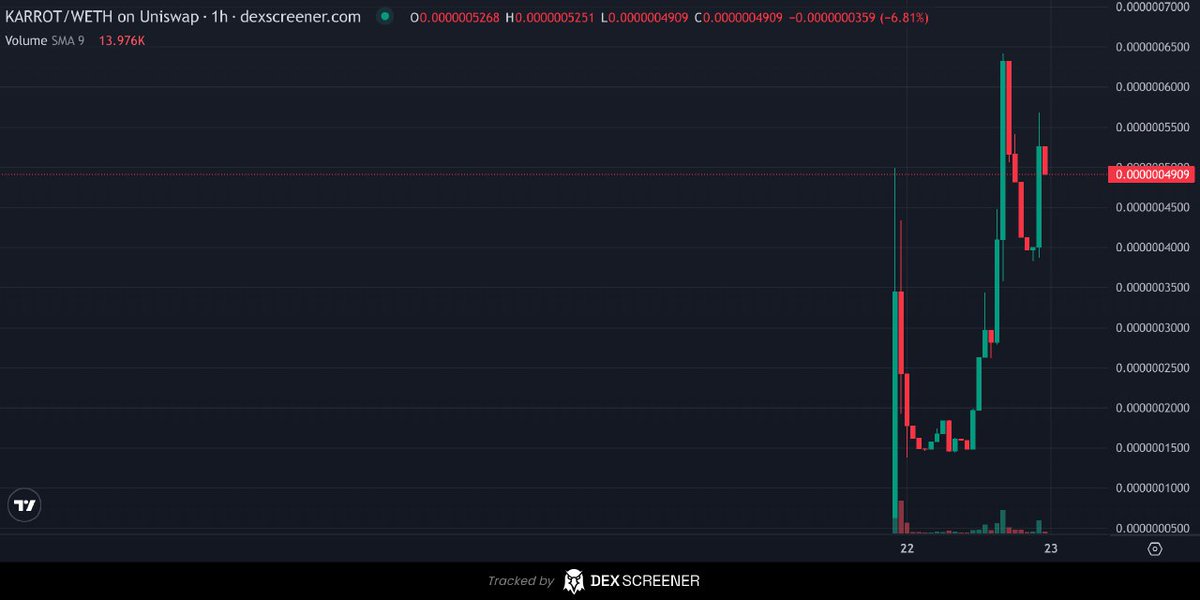1200x600 pixels.
Task: Open chart settings via the gear icon
Action: tap(1153, 548)
